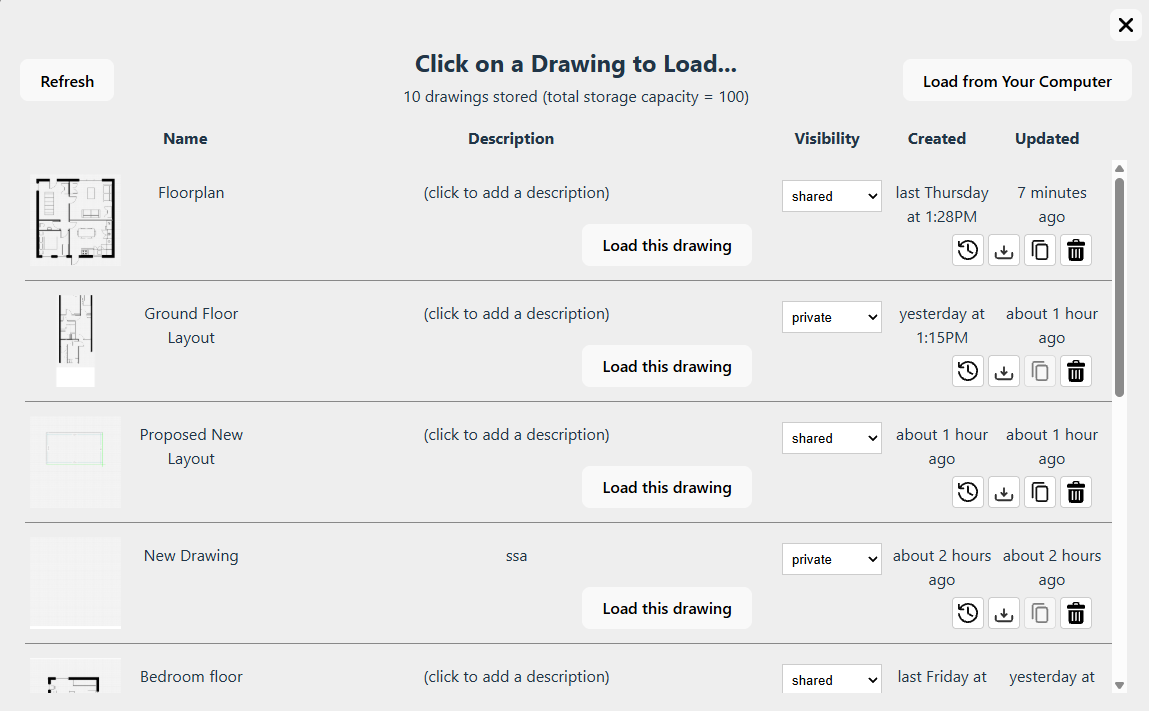This screenshot has height=711, width=1149.
Task: Add a description to Proposed New Layout
Action: [516, 435]
